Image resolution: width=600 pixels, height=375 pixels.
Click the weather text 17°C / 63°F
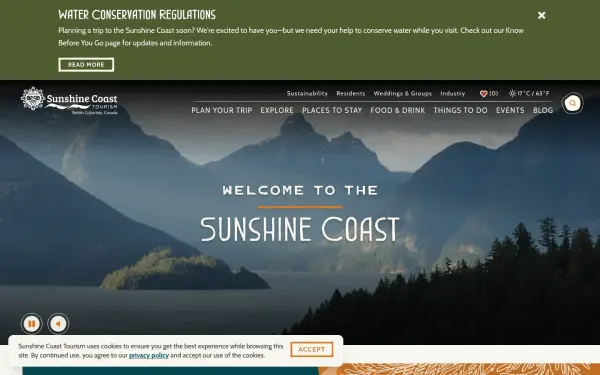pos(533,93)
